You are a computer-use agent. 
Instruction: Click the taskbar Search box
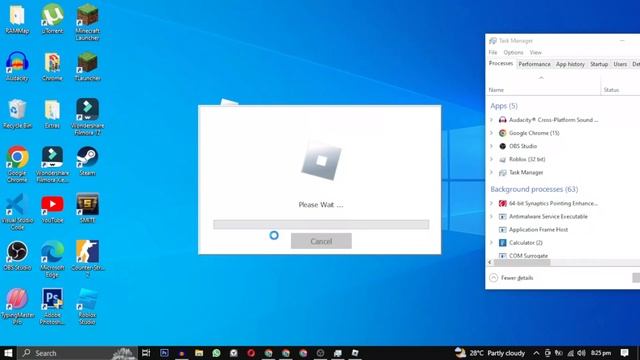click(x=78, y=353)
